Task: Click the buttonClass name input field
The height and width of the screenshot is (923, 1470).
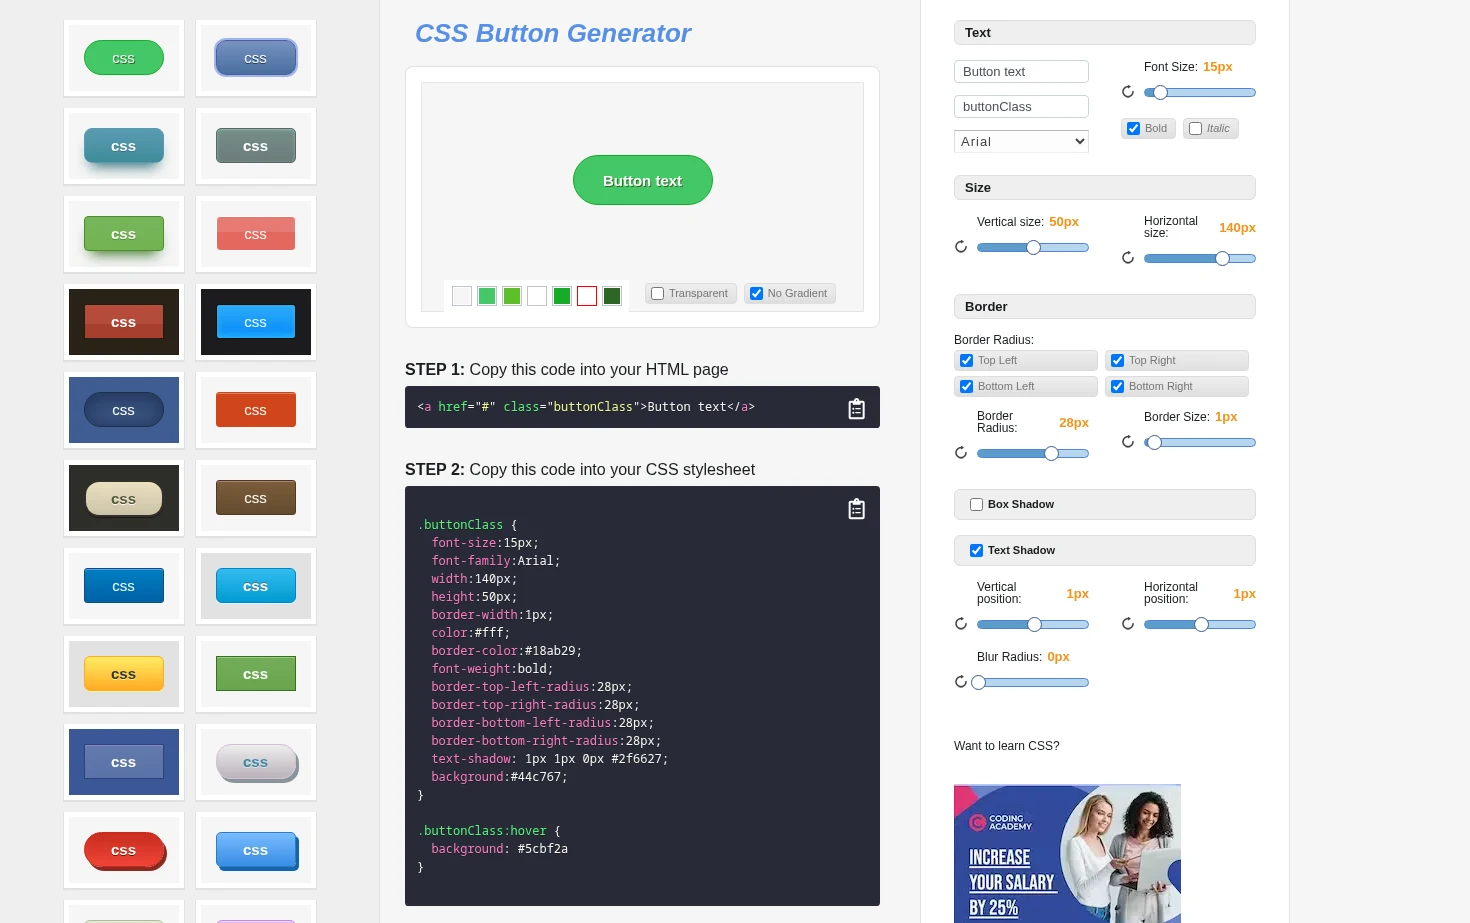Action: (x=1021, y=107)
